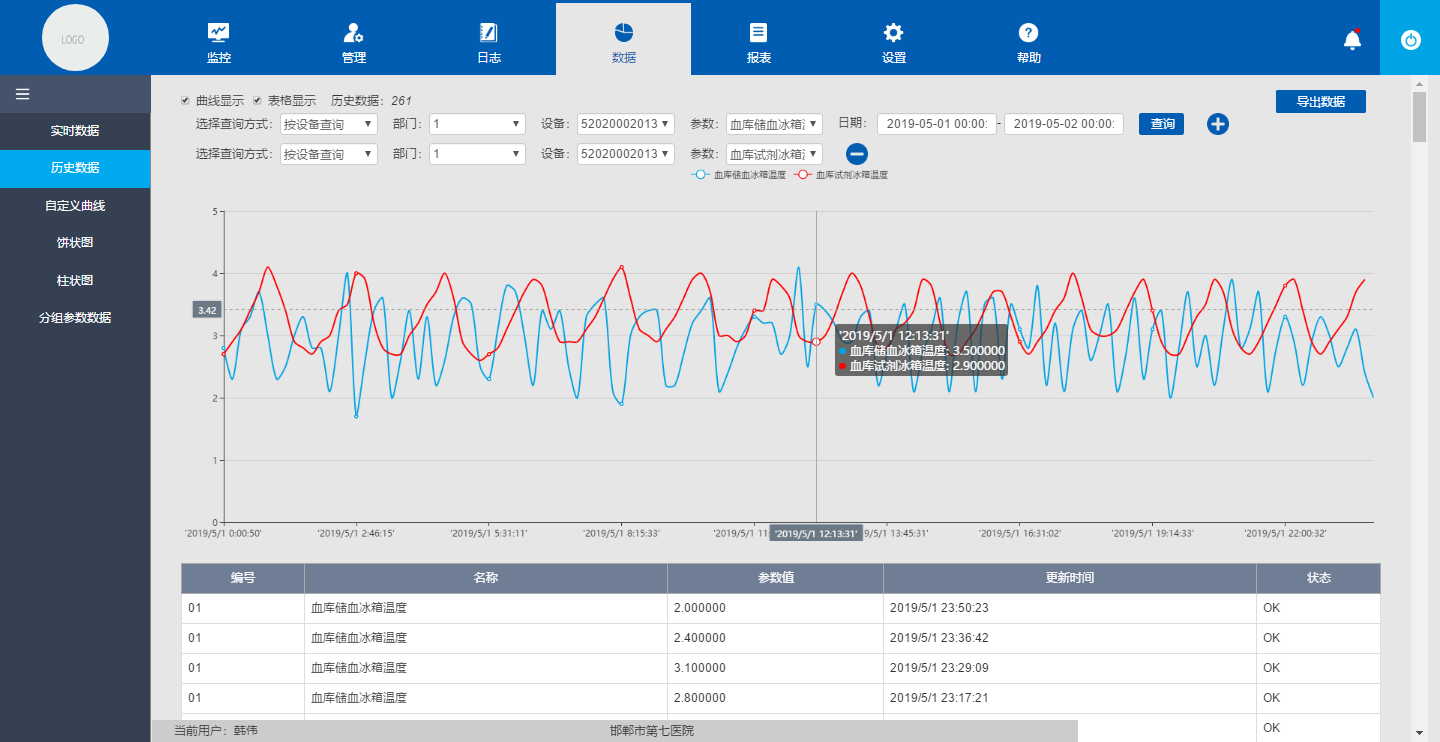Expand first 选择查询方式 dropdown
Screen dimensions: 1440x742
coord(328,124)
